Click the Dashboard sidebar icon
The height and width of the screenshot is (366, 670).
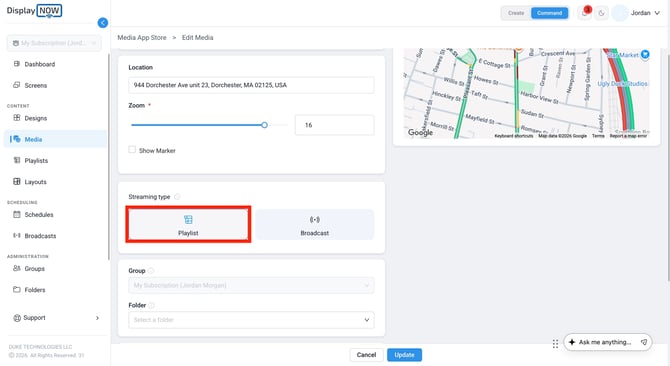coord(17,64)
